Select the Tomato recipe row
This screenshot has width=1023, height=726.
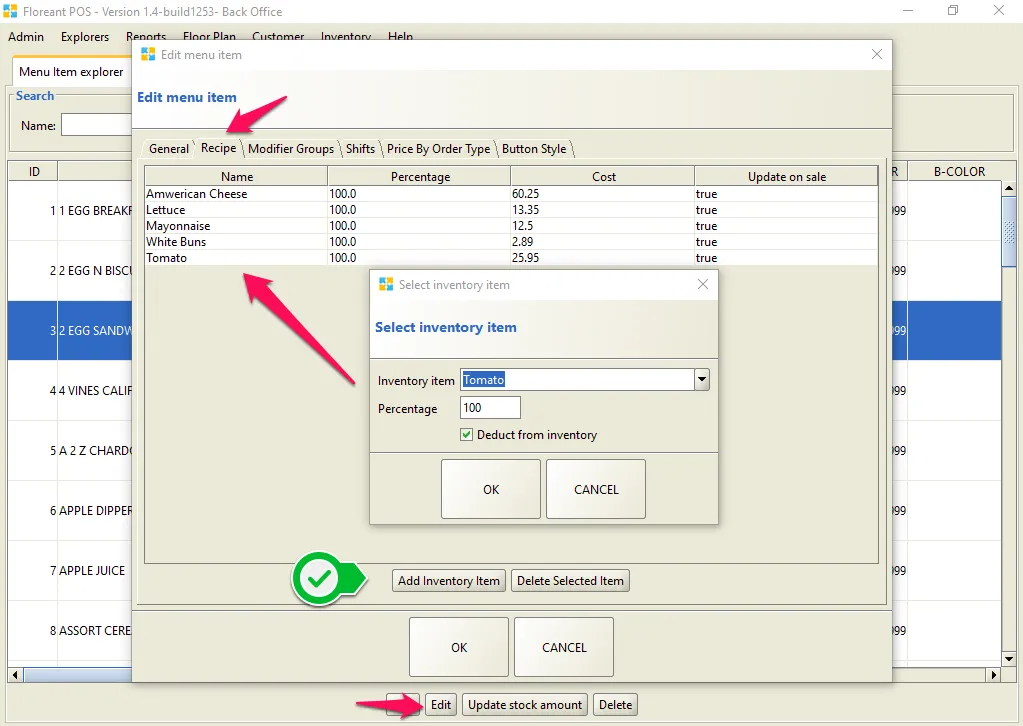tap(511, 258)
